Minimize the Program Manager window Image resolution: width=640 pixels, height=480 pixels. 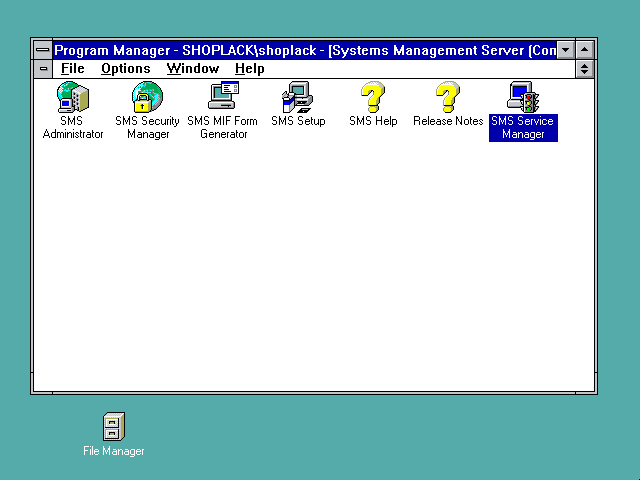click(x=566, y=50)
